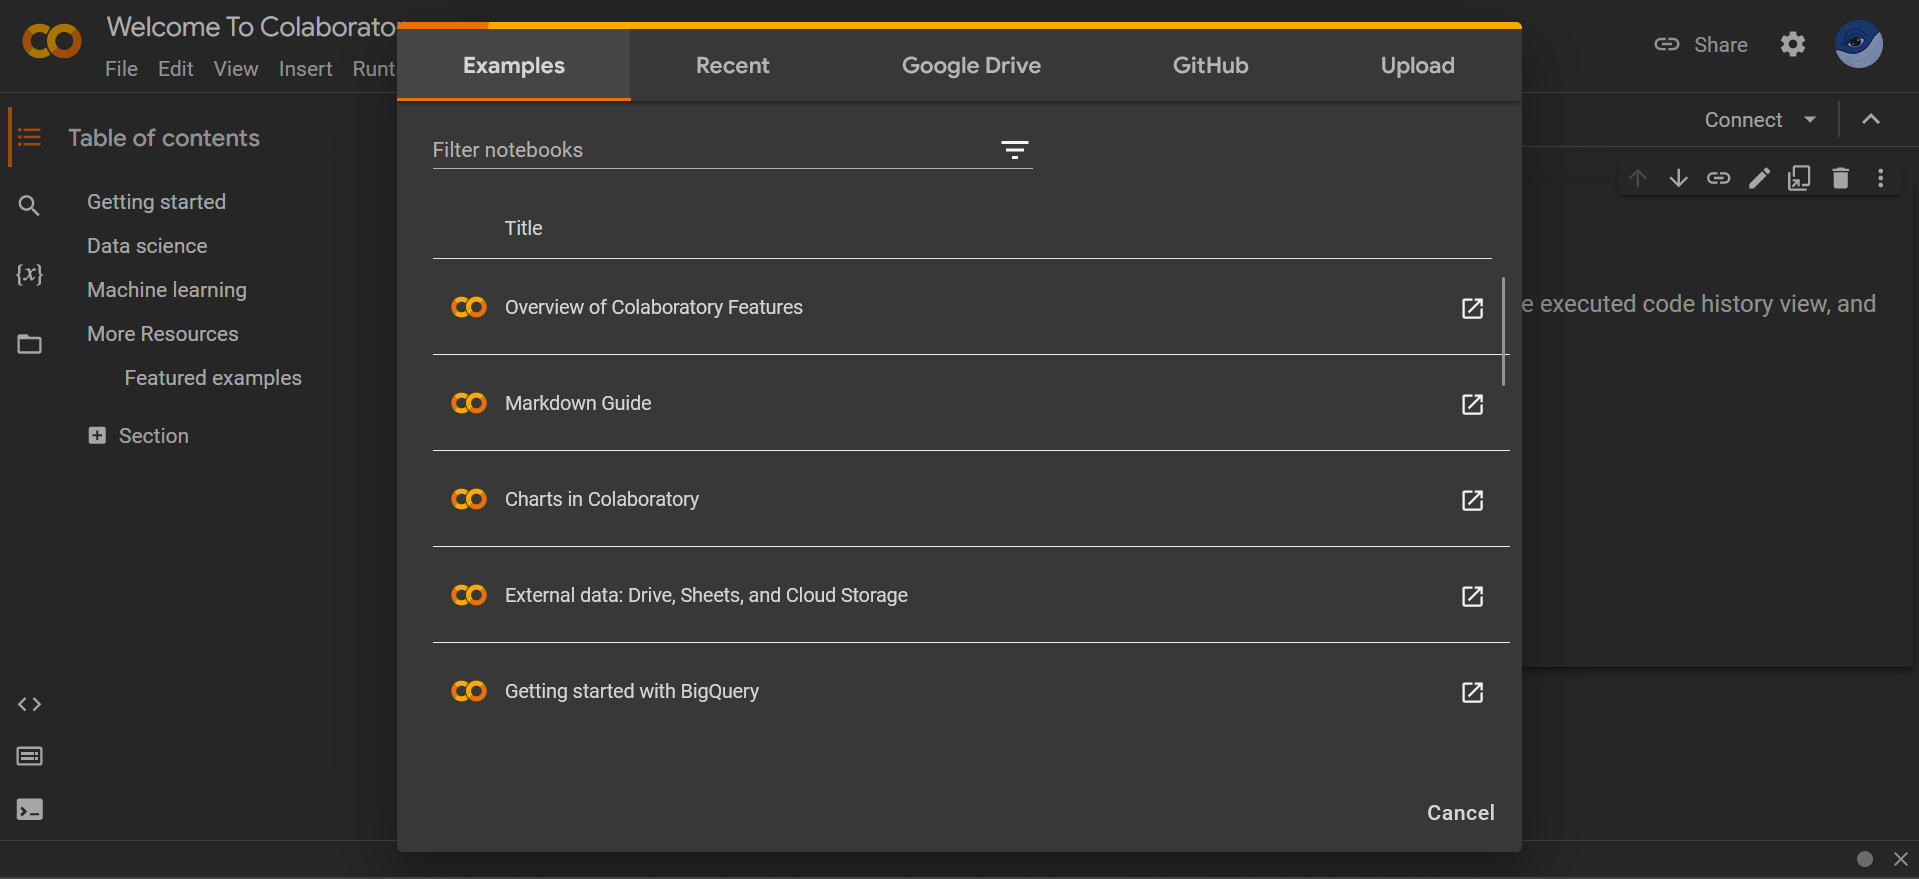Collapse the header with the up chevron

(1871, 119)
